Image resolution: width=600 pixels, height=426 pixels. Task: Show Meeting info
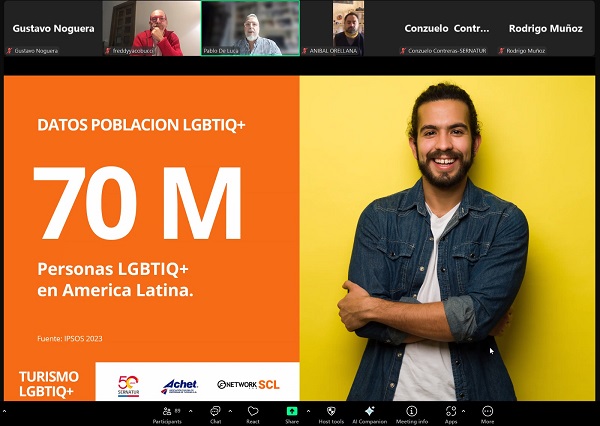(412, 412)
